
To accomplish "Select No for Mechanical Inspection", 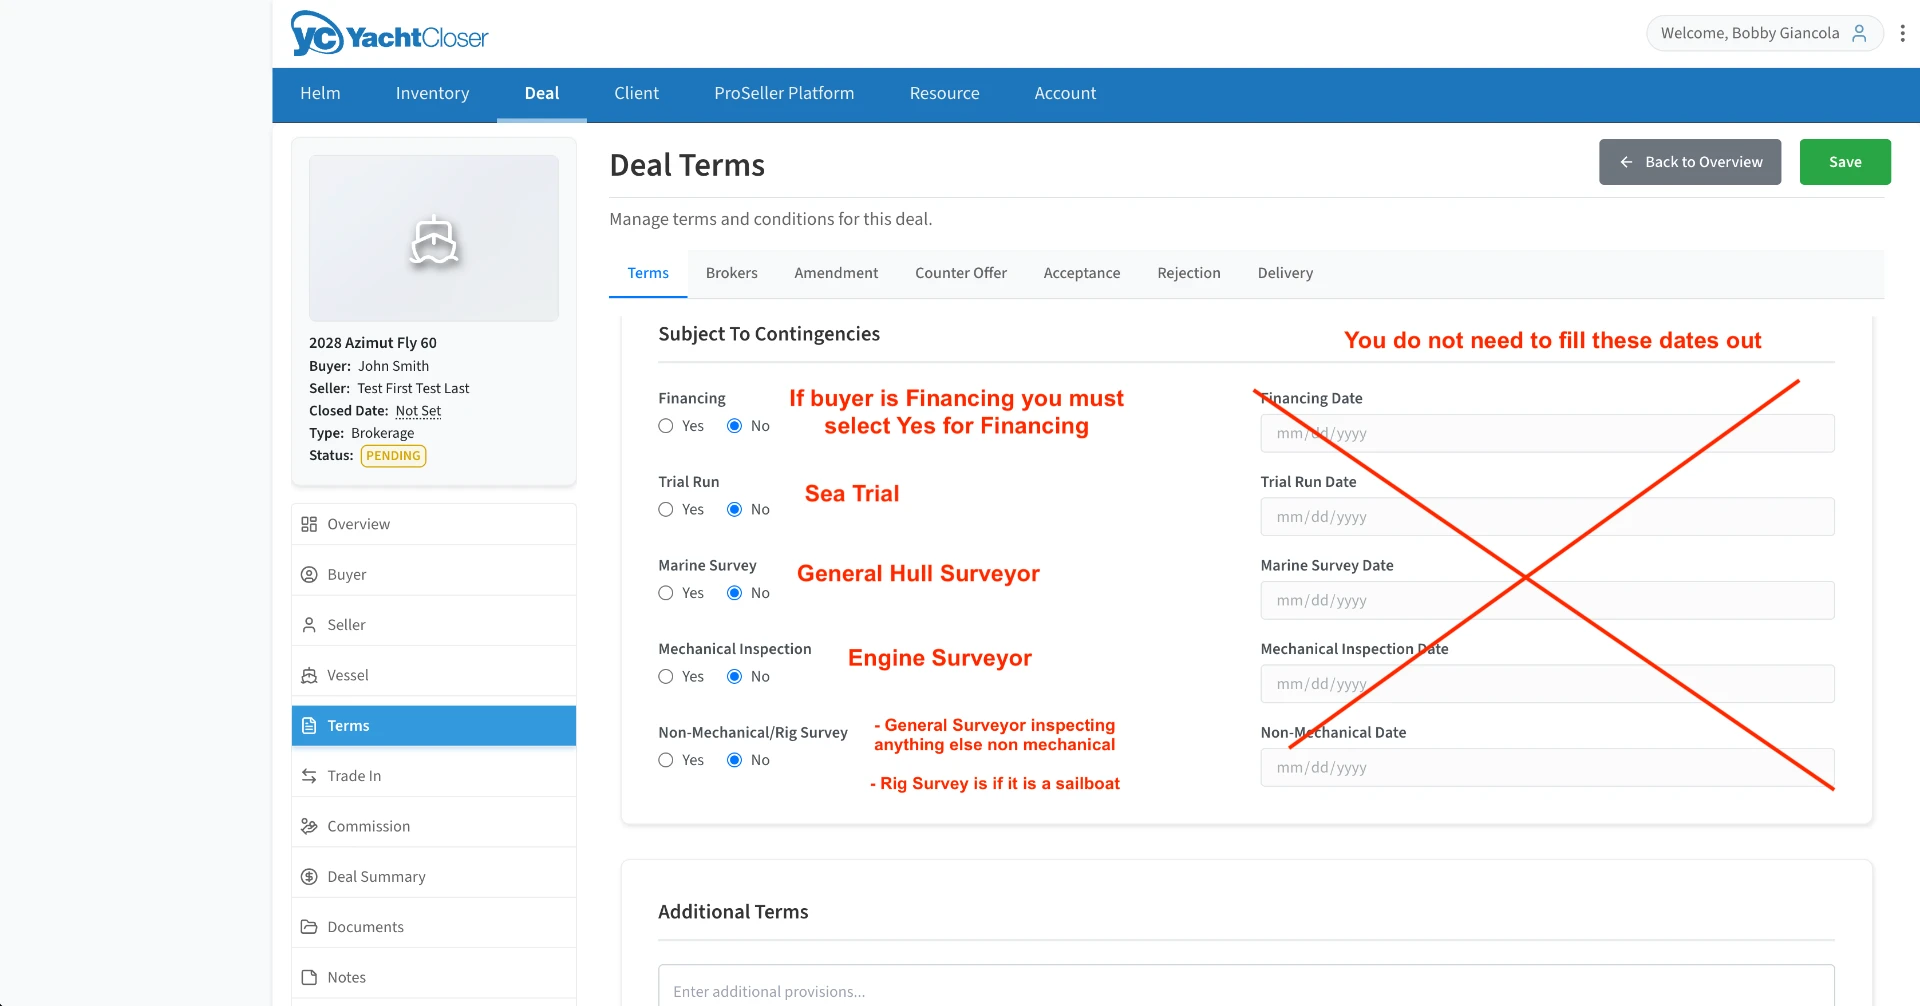I will click(x=735, y=677).
